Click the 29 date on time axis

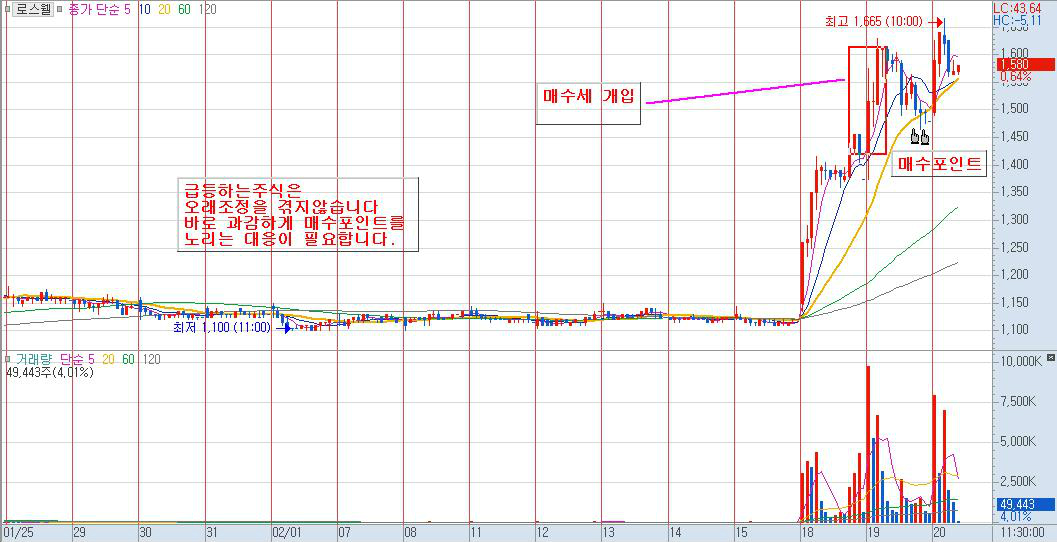tap(80, 533)
